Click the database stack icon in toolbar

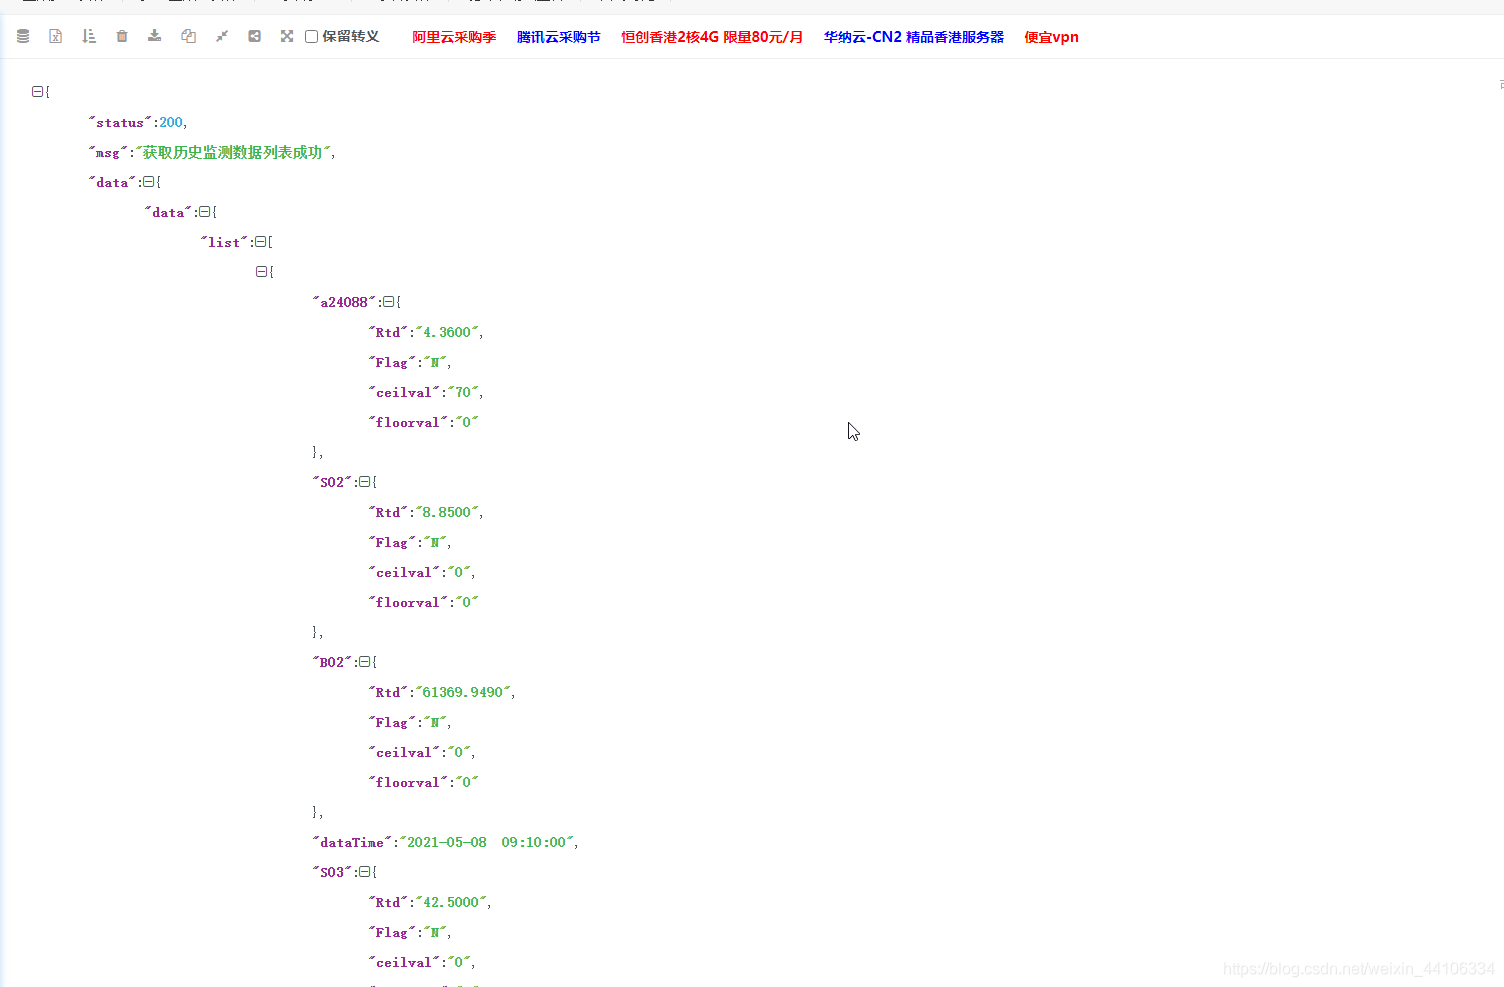pyautogui.click(x=23, y=36)
